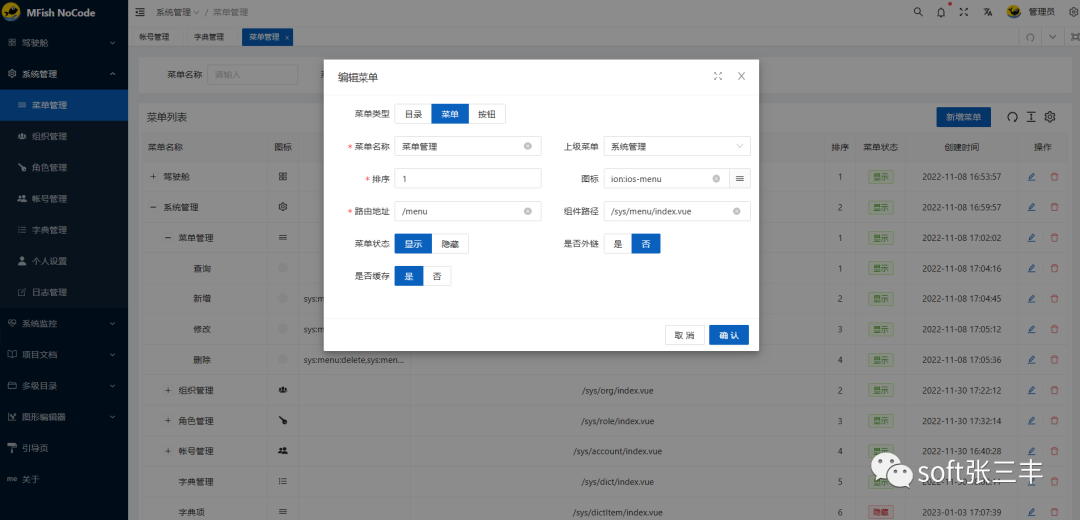Expand the 组织管理 row in table
The image size is (1080, 520).
167,391
